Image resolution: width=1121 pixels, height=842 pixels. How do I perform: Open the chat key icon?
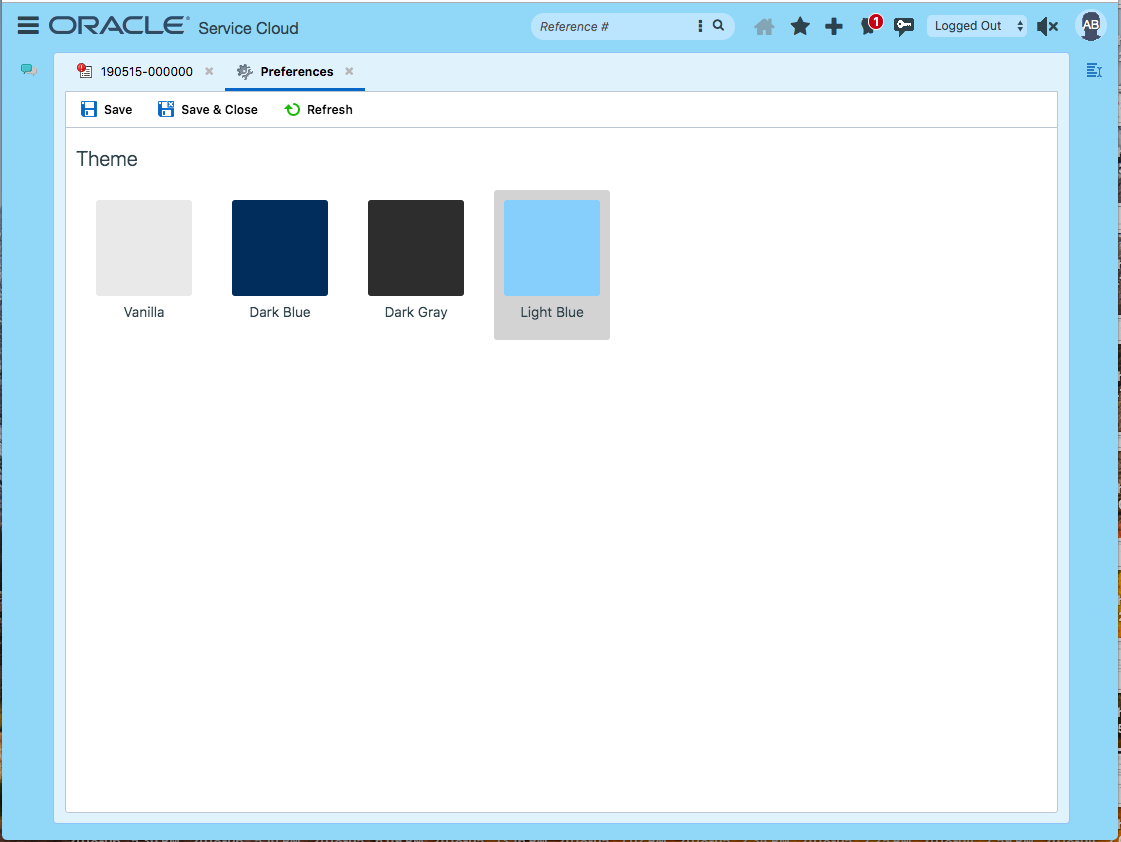coord(904,26)
